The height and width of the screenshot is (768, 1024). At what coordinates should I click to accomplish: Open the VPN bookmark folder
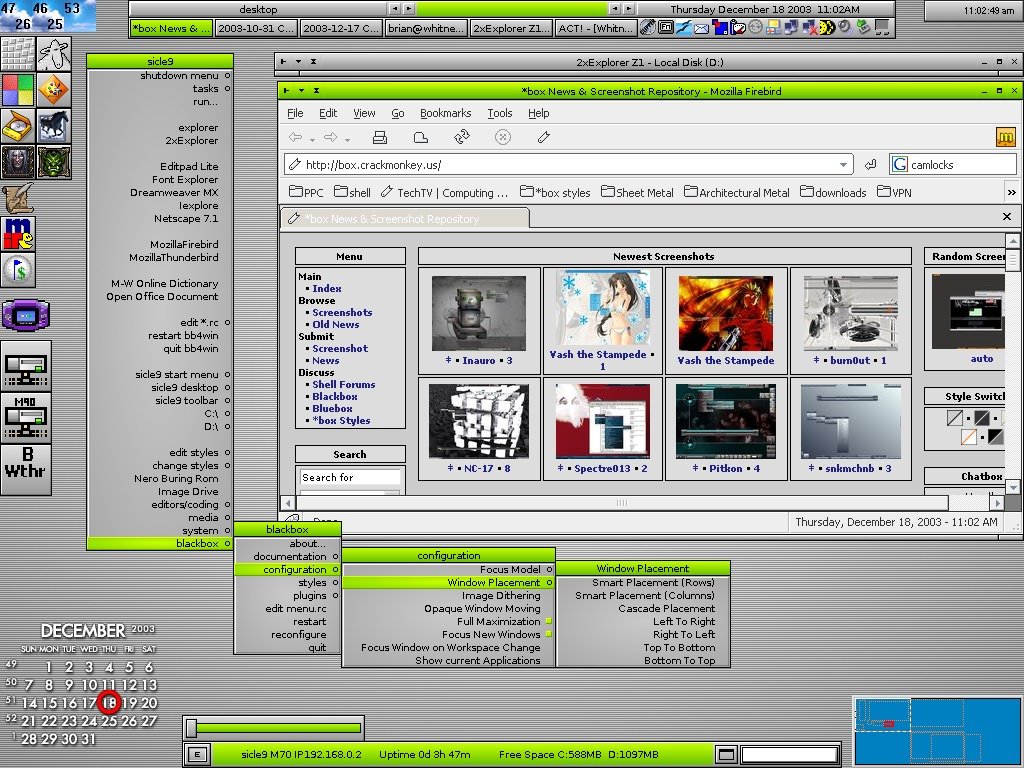pyautogui.click(x=894, y=193)
